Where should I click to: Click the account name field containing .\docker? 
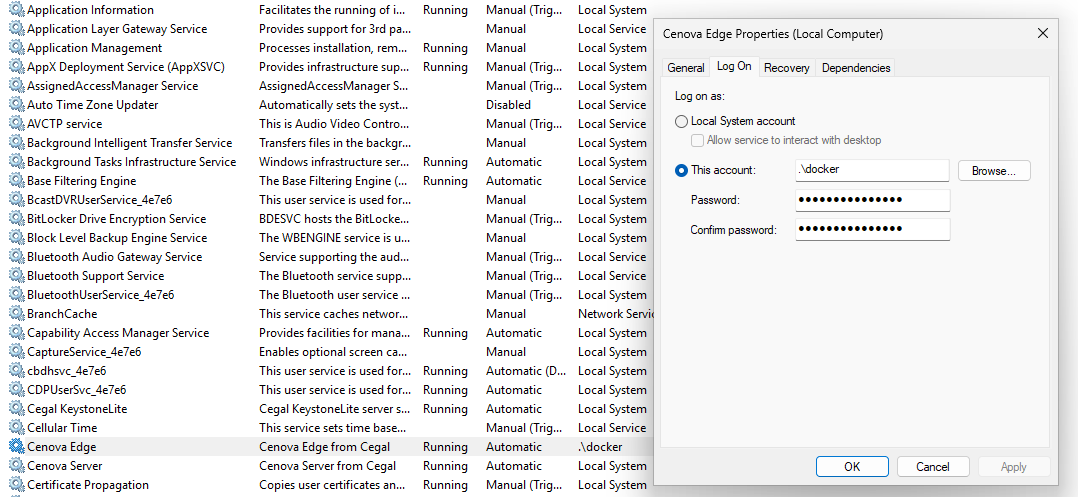click(x=872, y=170)
